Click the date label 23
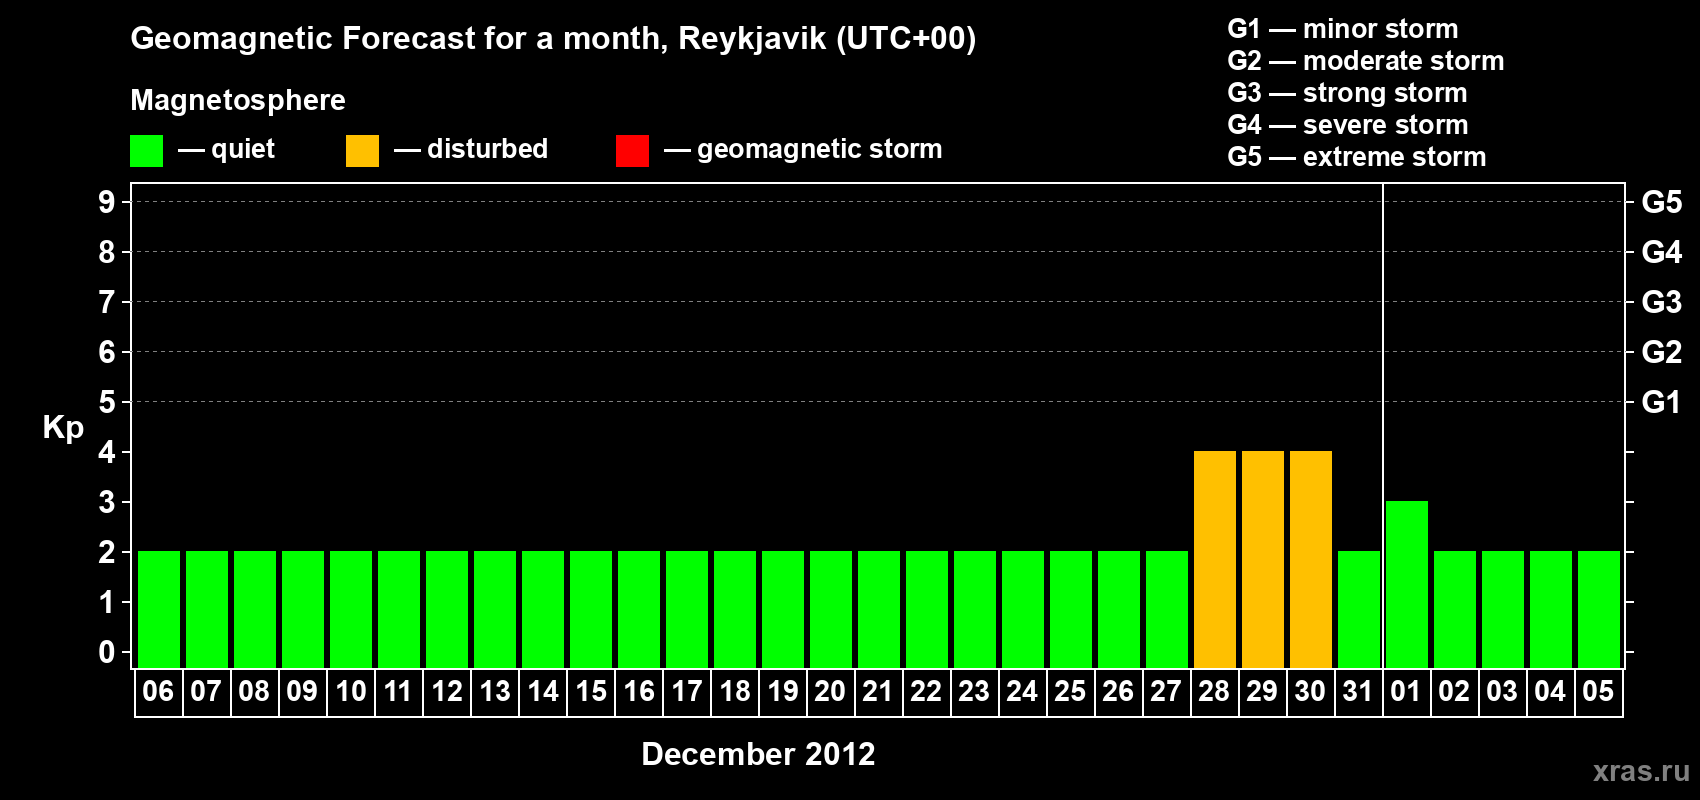This screenshot has width=1700, height=800. tap(974, 691)
